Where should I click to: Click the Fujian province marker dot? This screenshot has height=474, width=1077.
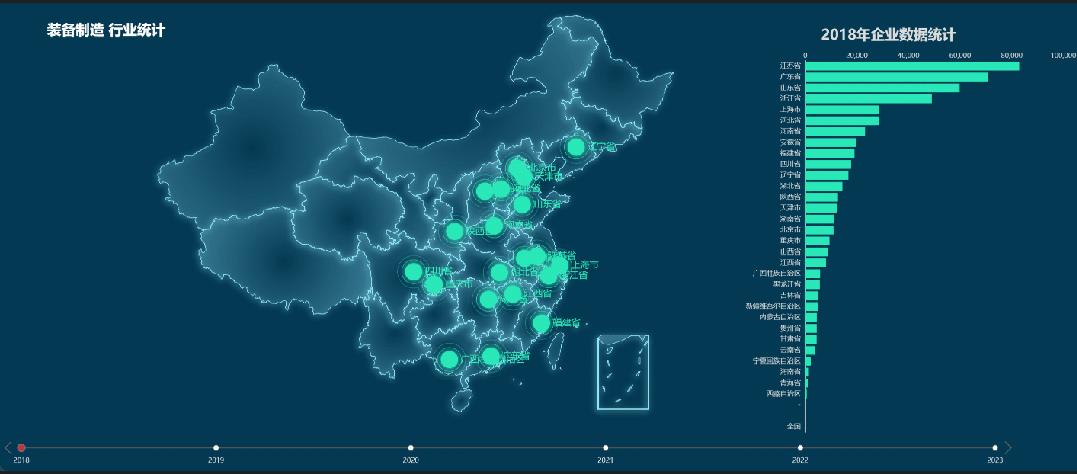click(x=541, y=323)
